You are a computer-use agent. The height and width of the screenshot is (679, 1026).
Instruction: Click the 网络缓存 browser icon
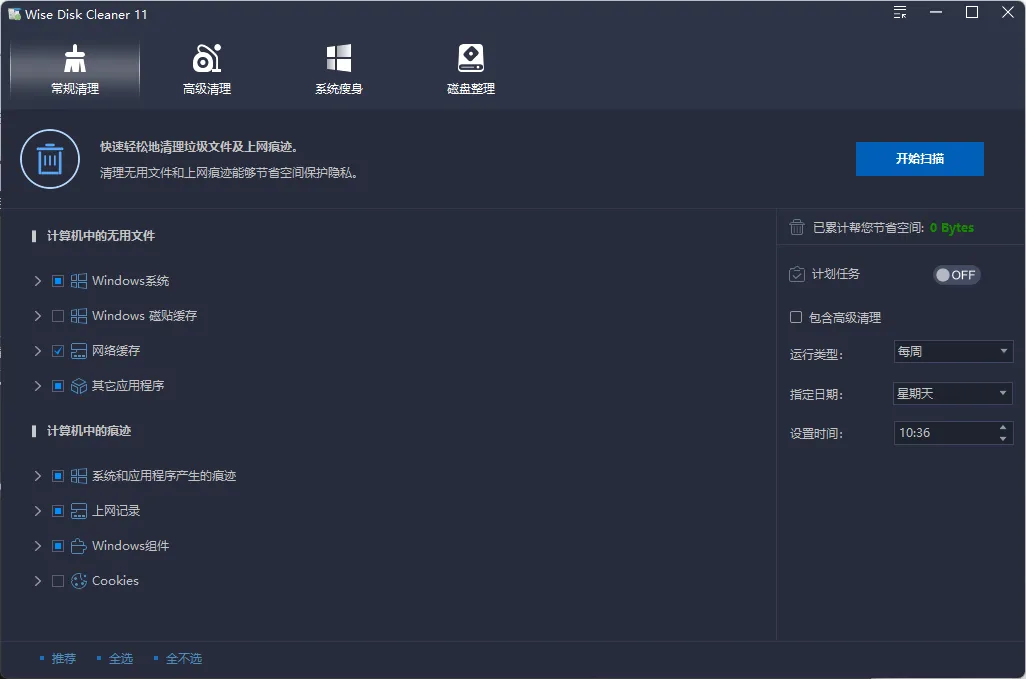(79, 351)
